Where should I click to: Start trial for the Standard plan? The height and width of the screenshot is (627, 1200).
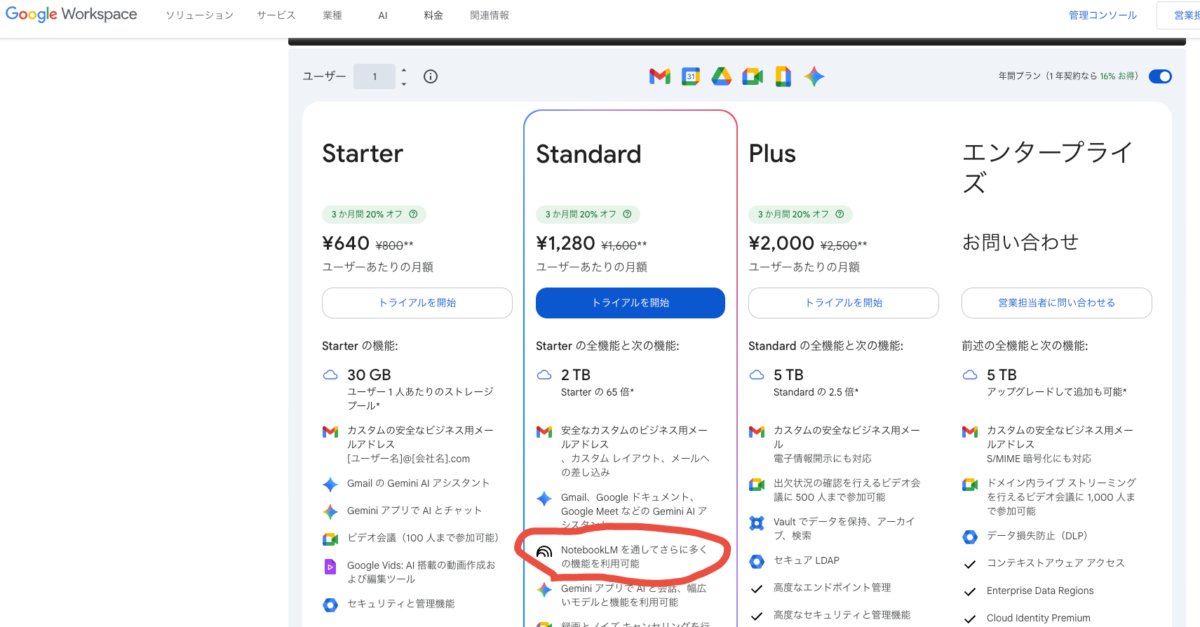[x=630, y=303]
